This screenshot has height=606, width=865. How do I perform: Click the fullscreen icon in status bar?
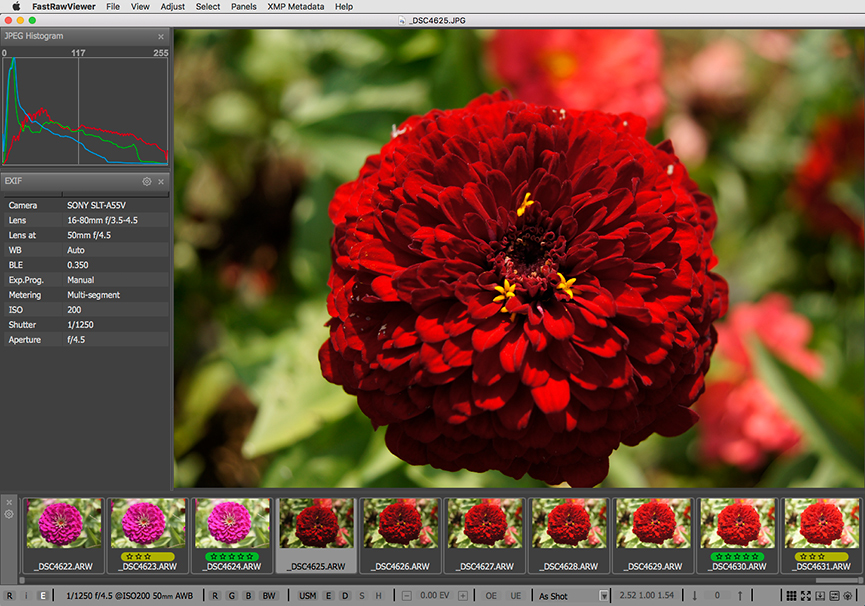[805, 596]
